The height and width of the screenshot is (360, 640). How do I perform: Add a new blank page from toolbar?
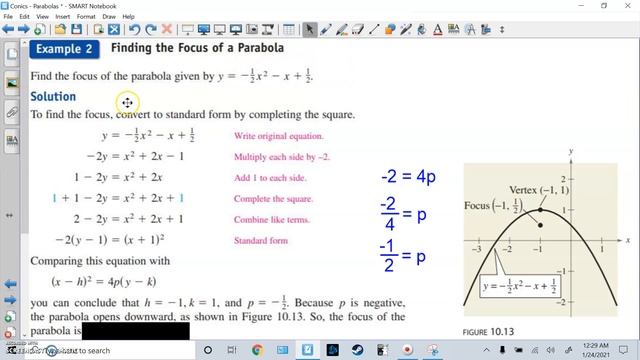(39, 29)
